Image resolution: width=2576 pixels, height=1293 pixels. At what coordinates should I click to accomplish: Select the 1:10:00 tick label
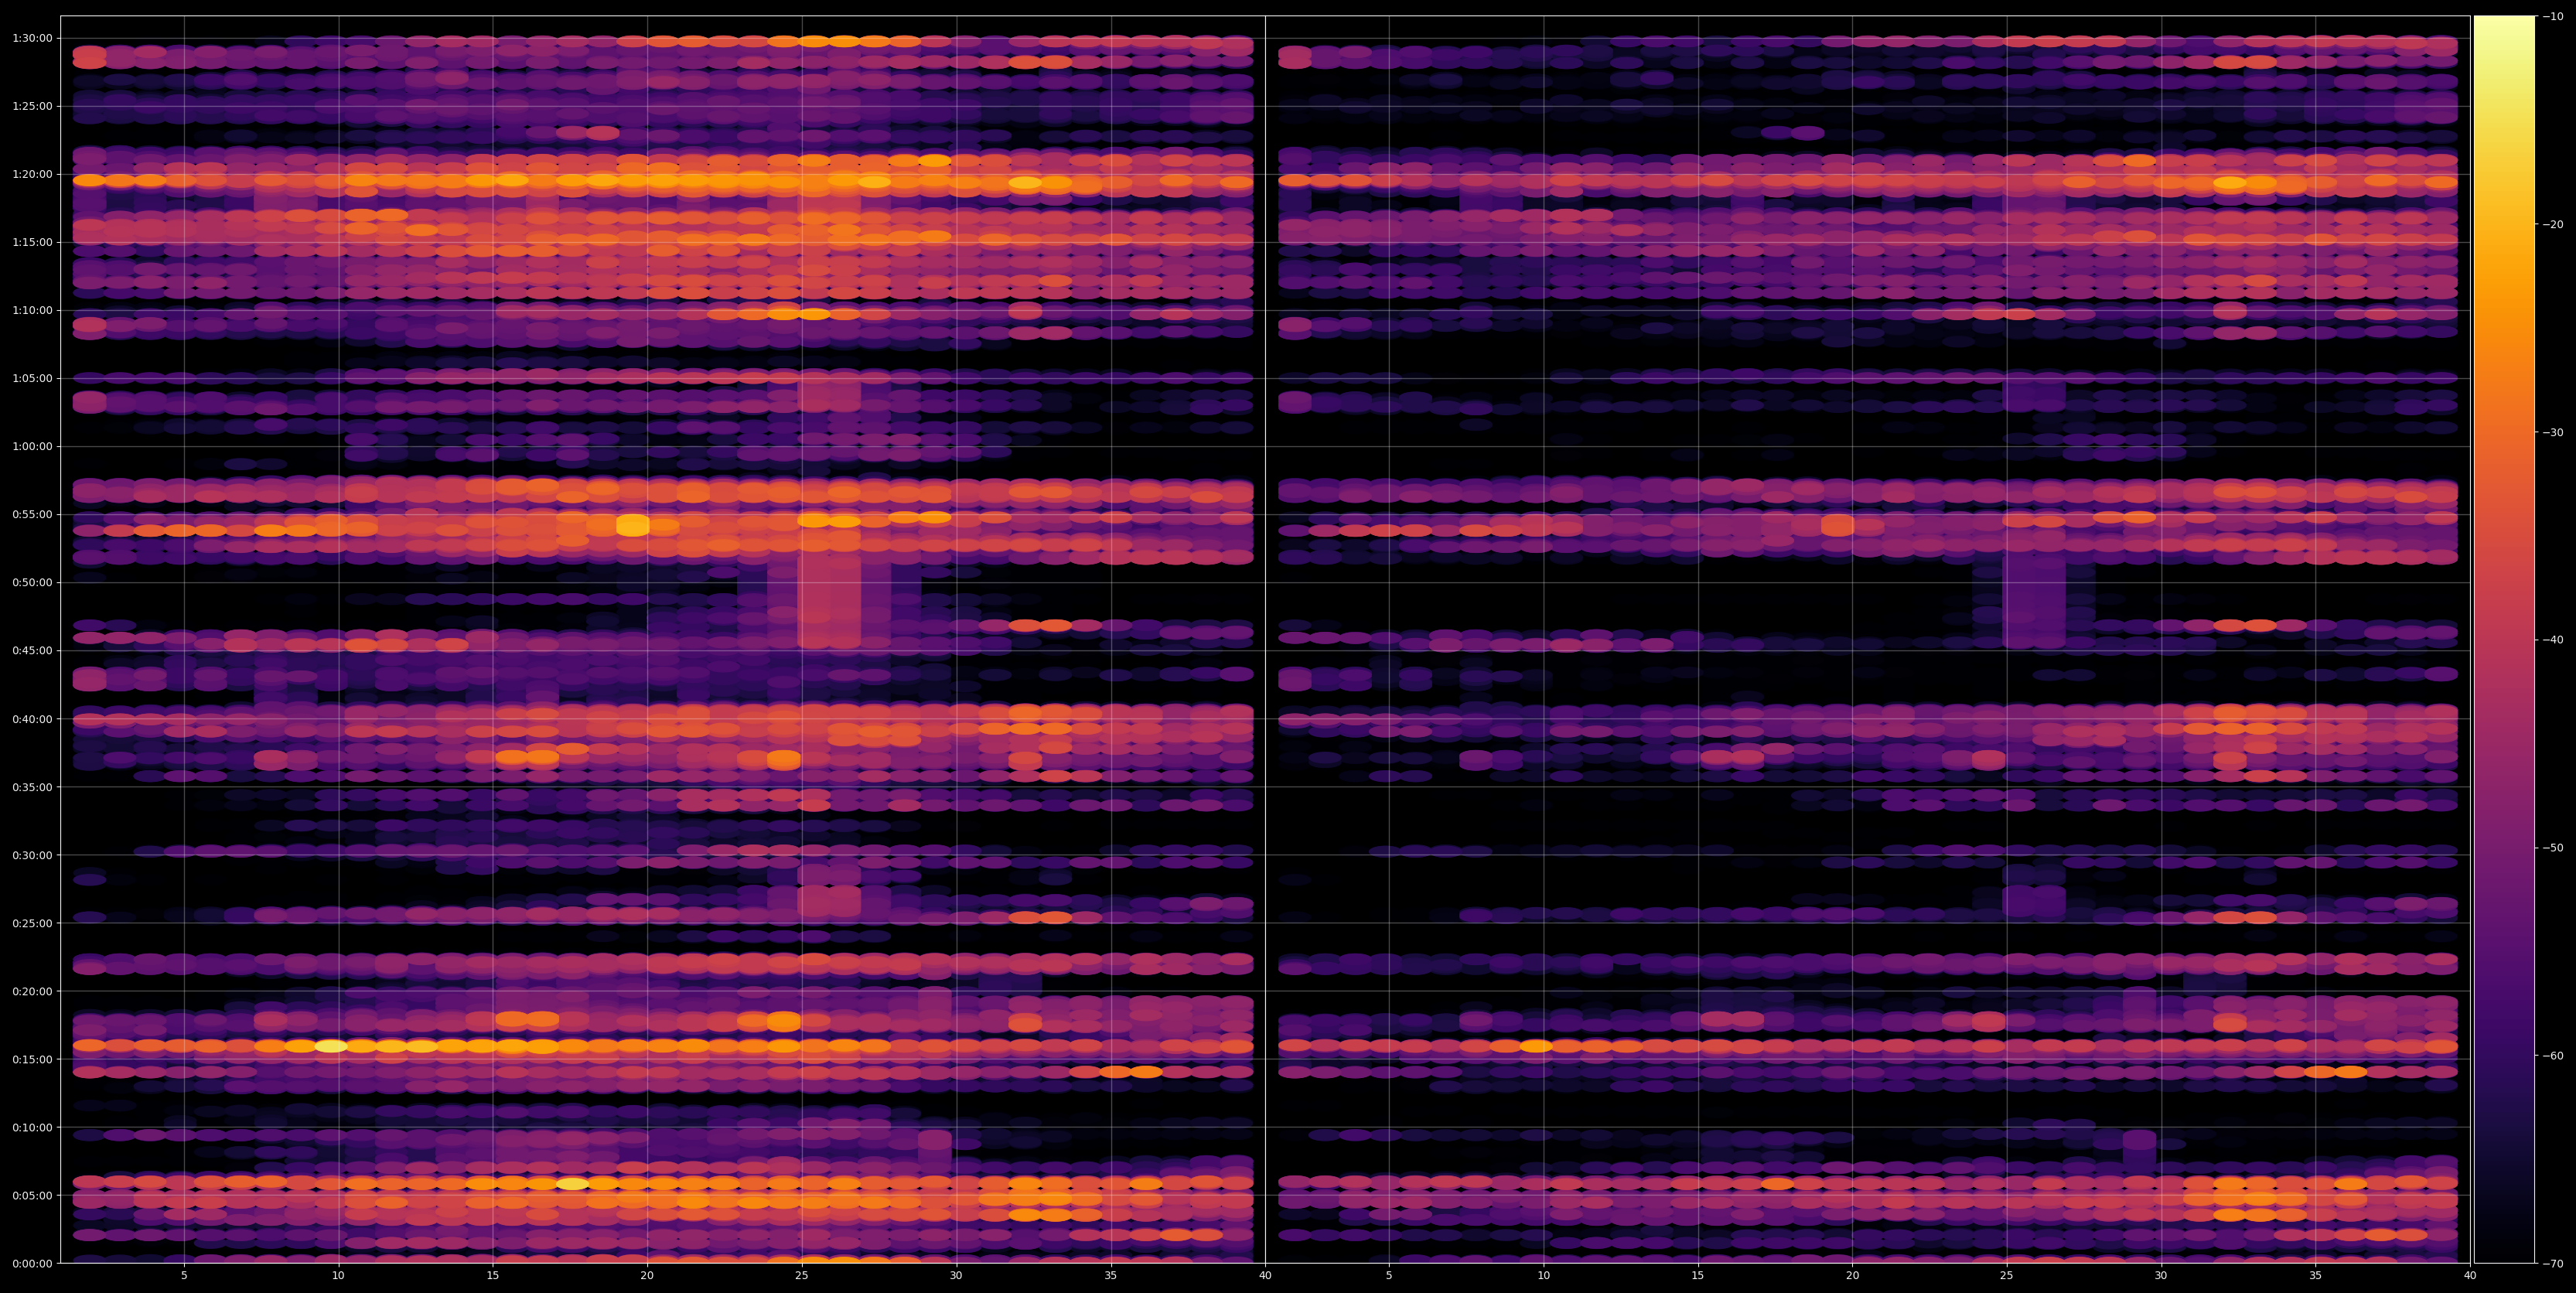pyautogui.click(x=32, y=311)
